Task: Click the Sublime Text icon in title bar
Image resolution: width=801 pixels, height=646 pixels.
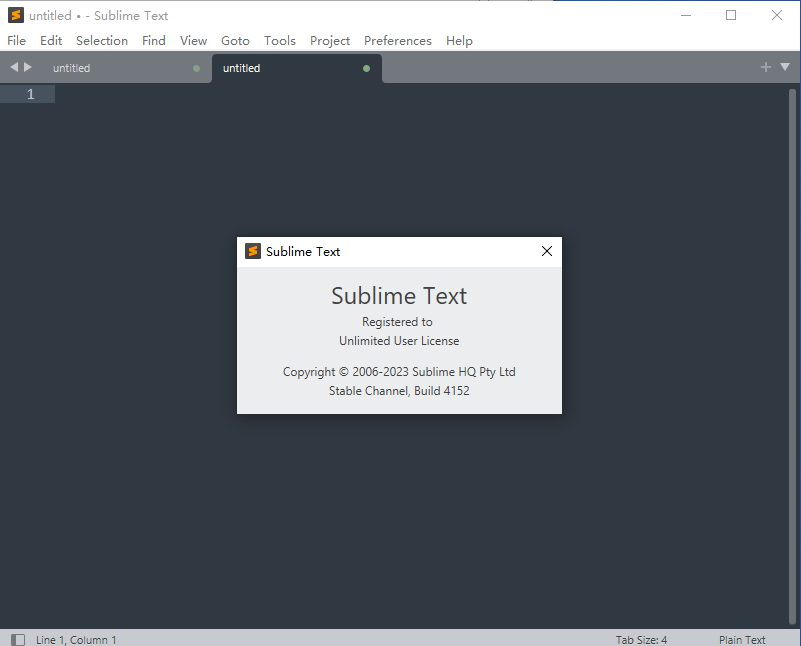Action: pos(16,15)
